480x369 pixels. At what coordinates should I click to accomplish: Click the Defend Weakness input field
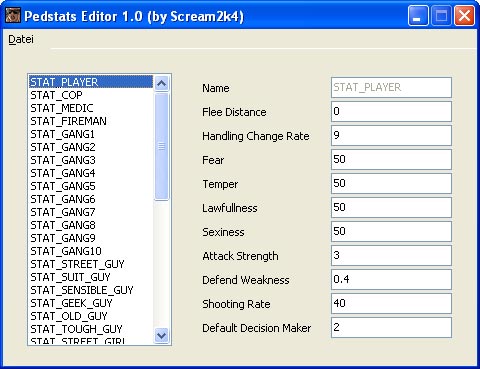tap(391, 280)
